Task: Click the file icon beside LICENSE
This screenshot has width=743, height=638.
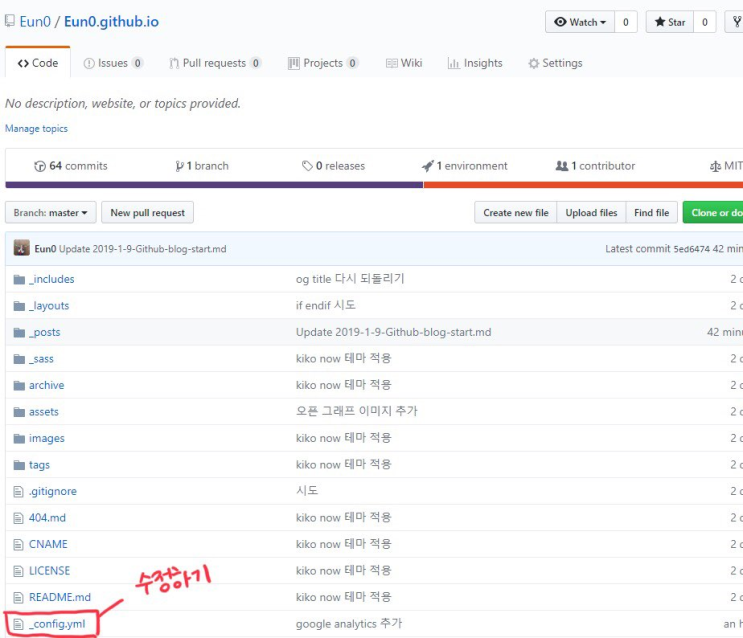Action: click(x=18, y=571)
